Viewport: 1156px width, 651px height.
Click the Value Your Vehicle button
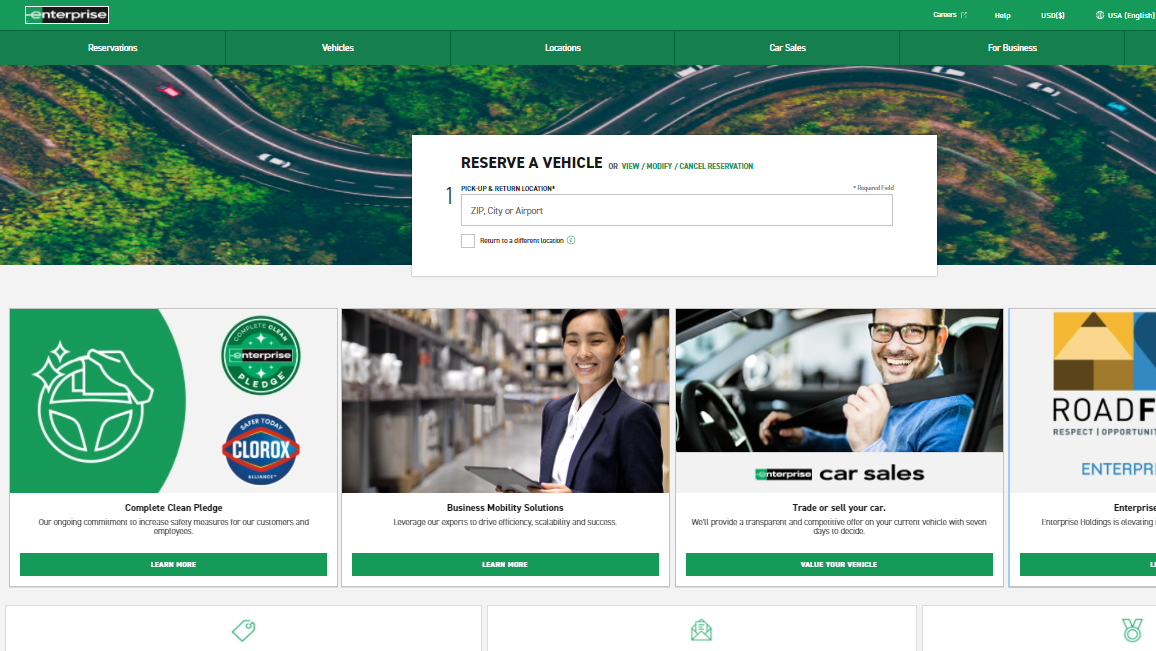point(839,564)
